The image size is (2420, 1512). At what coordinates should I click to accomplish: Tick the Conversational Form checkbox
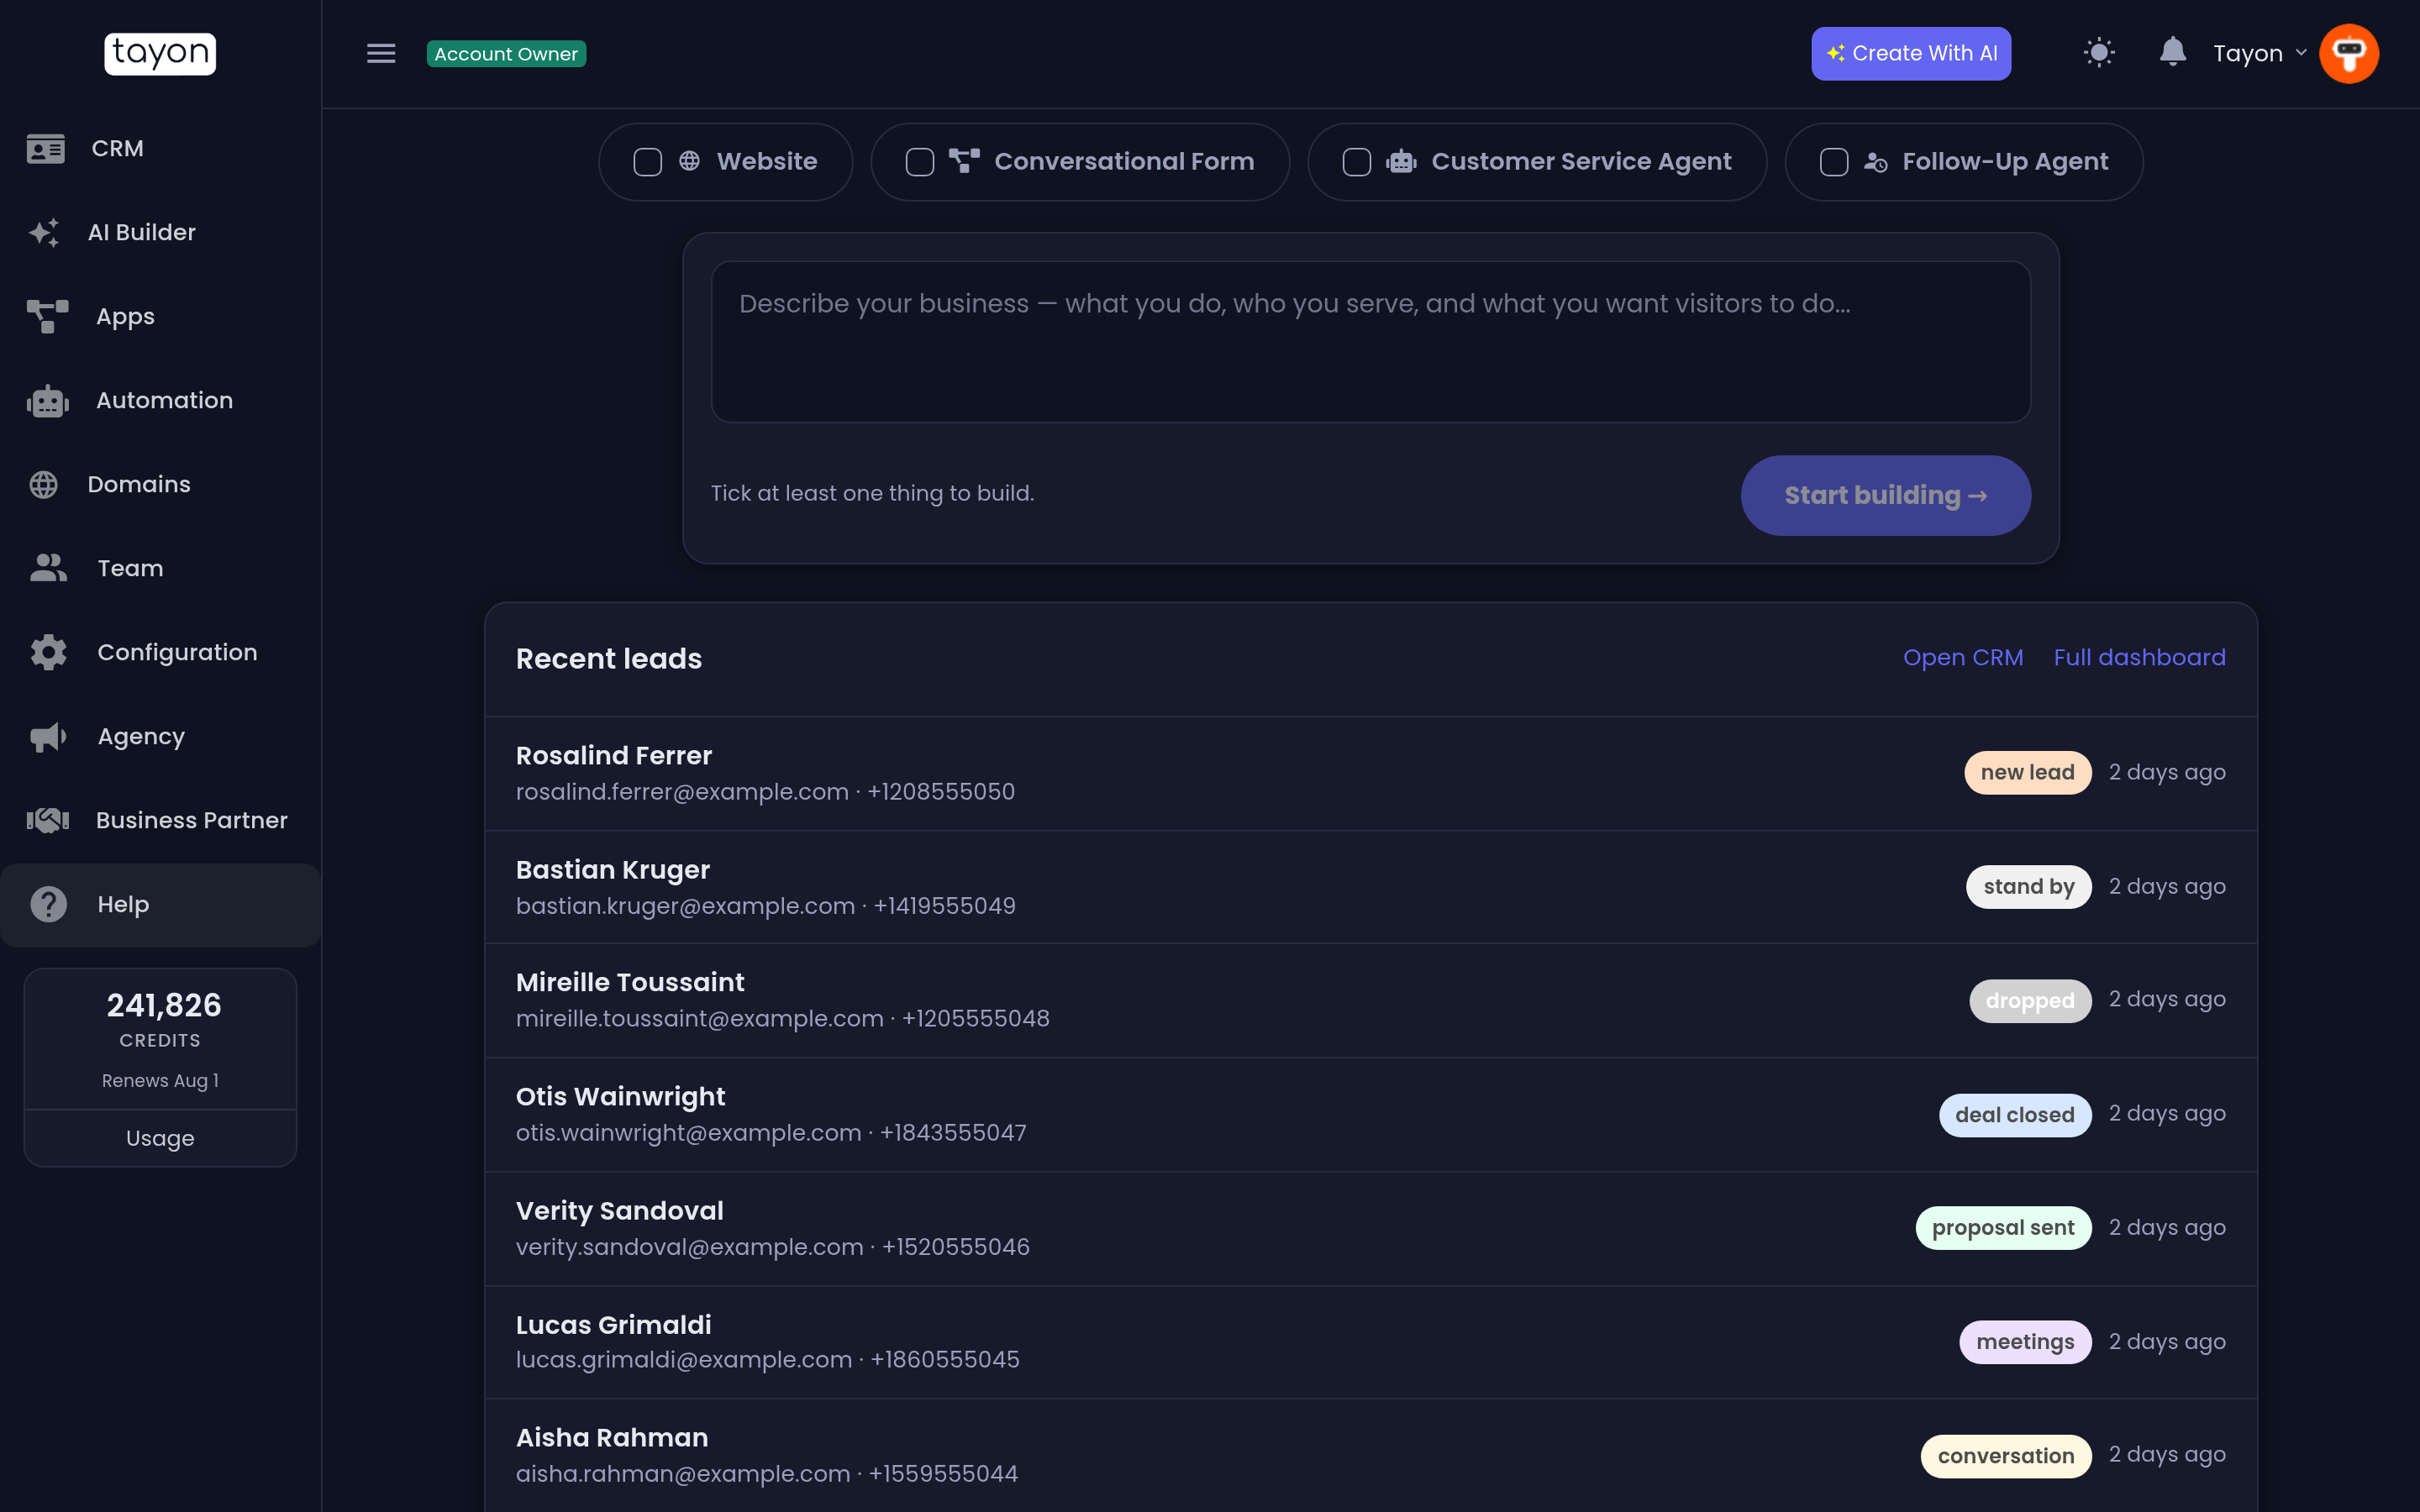pyautogui.click(x=919, y=162)
